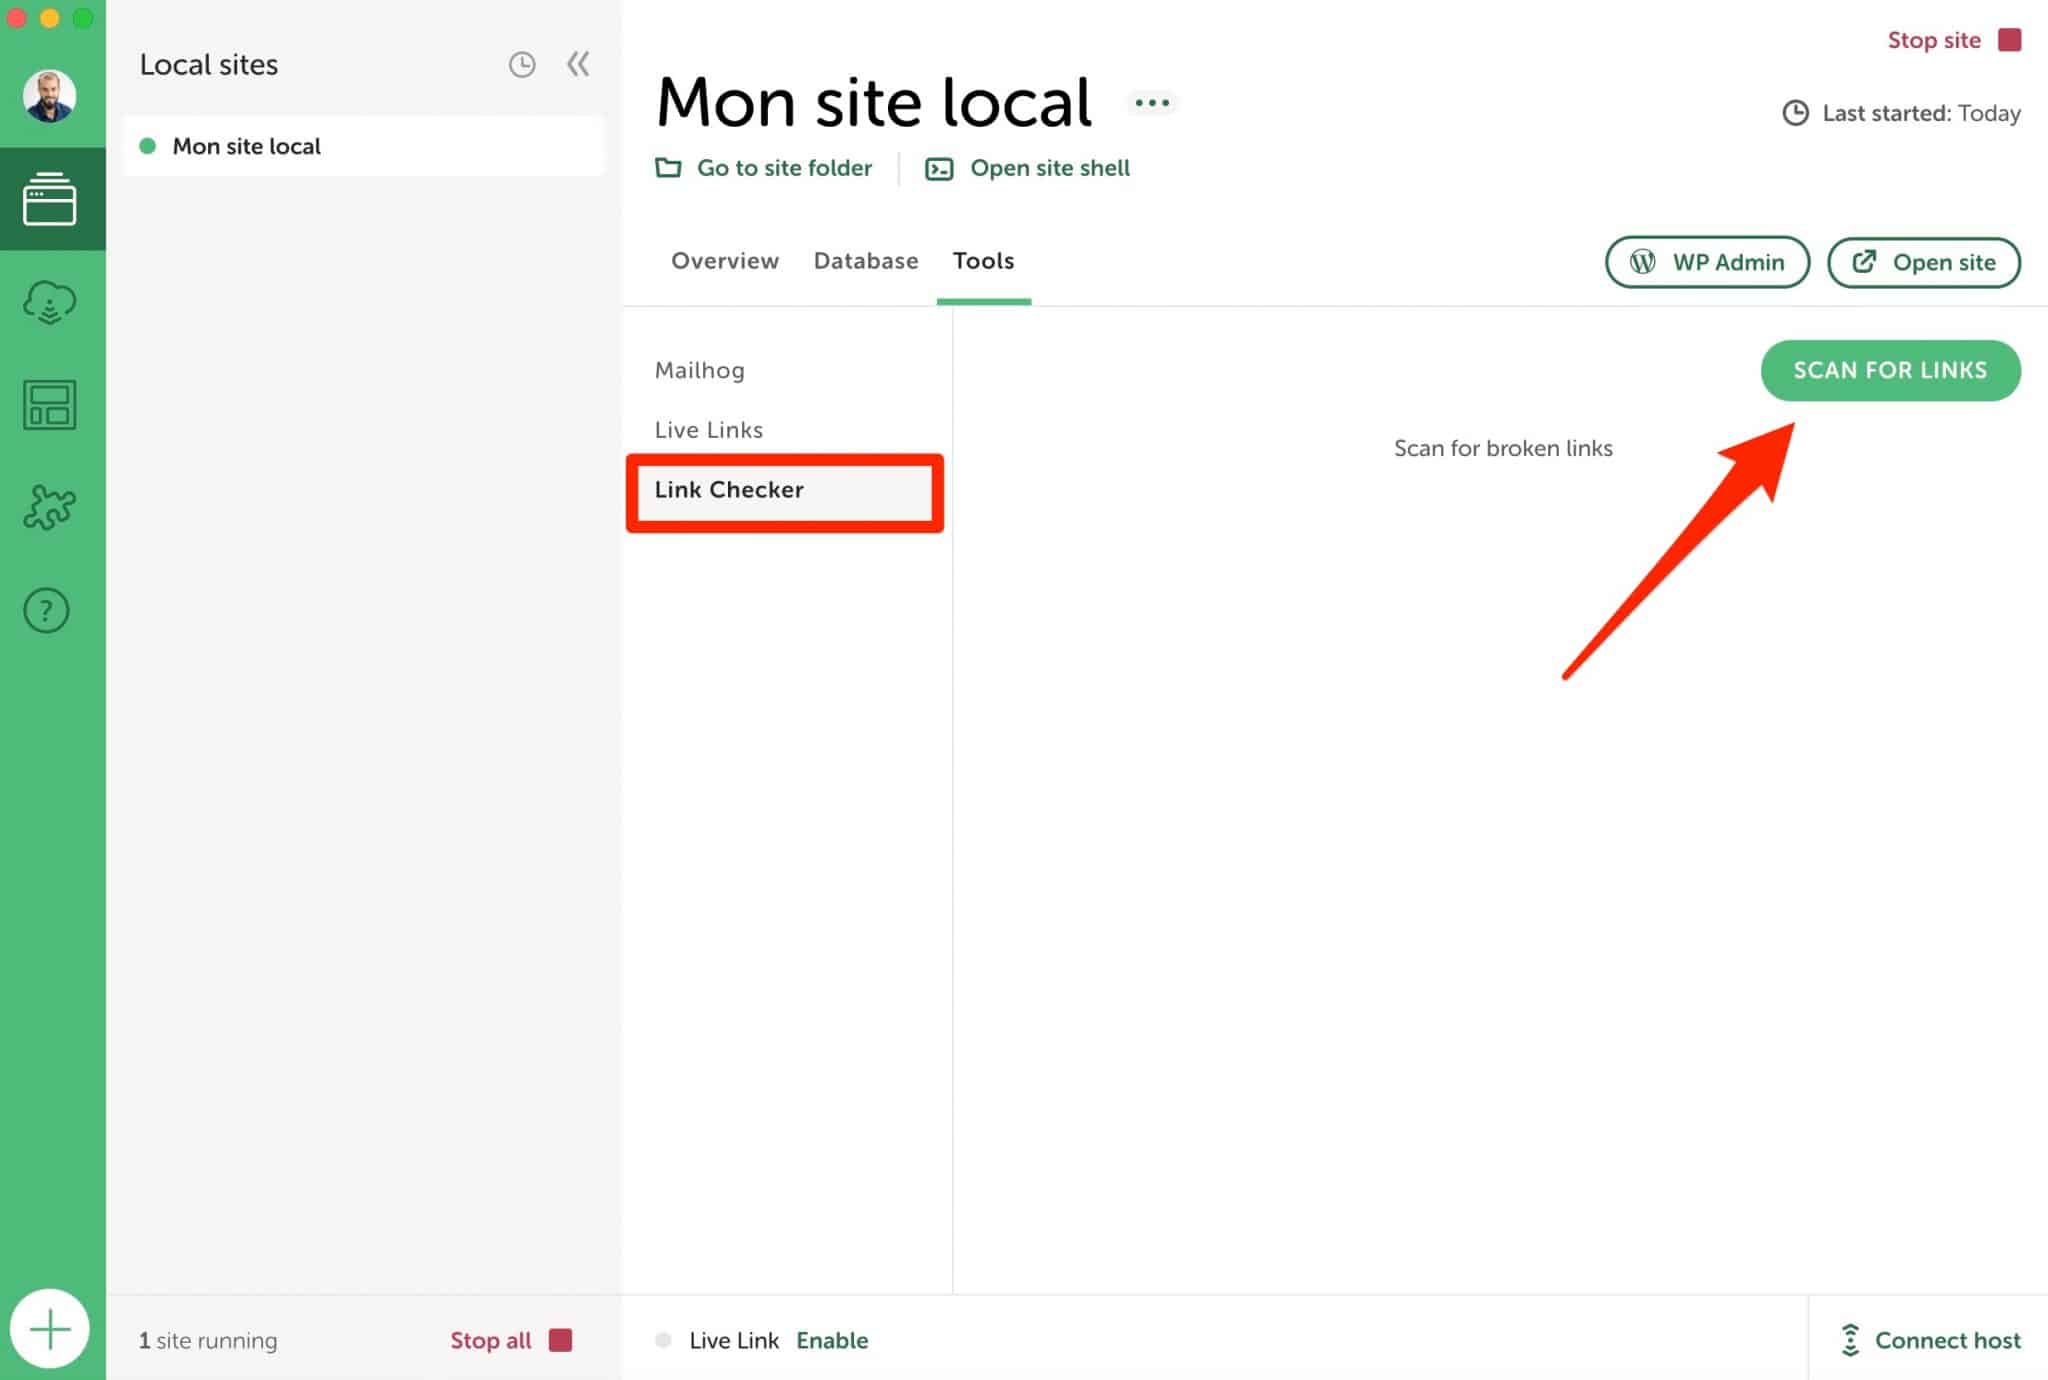Click the macOS green fullscreen window button
2048x1380 pixels.
(83, 18)
